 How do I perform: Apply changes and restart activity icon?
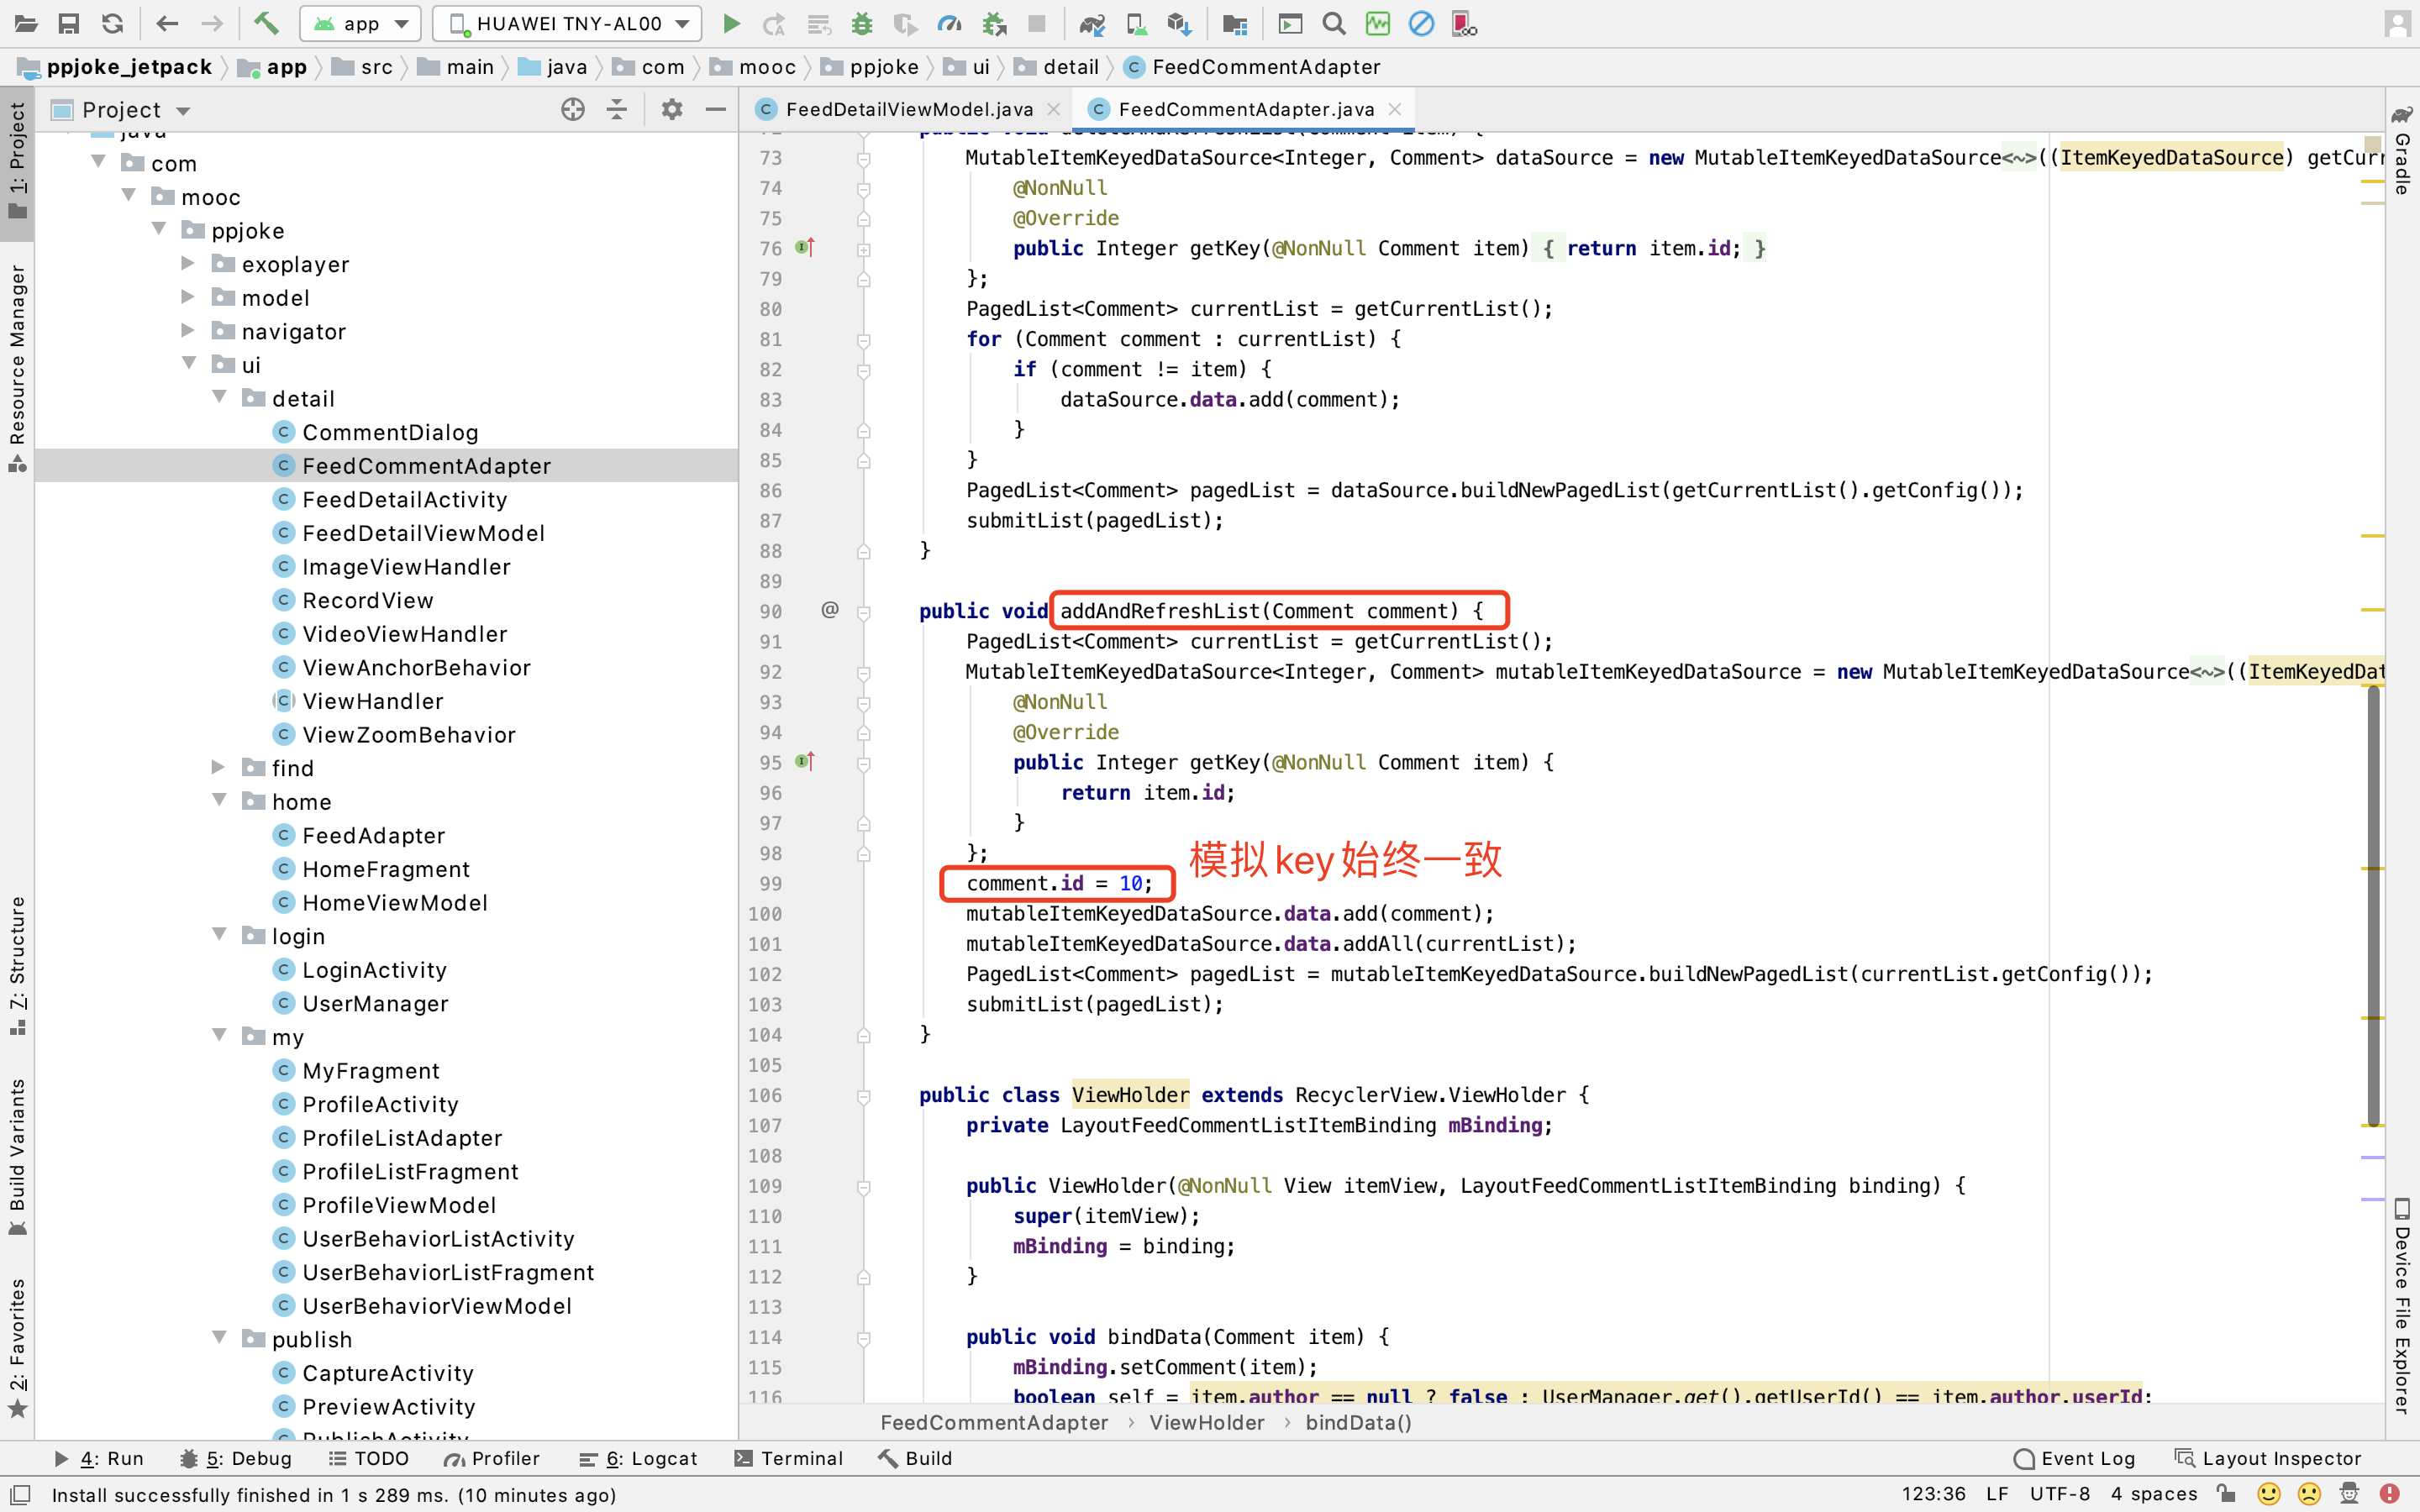[774, 23]
